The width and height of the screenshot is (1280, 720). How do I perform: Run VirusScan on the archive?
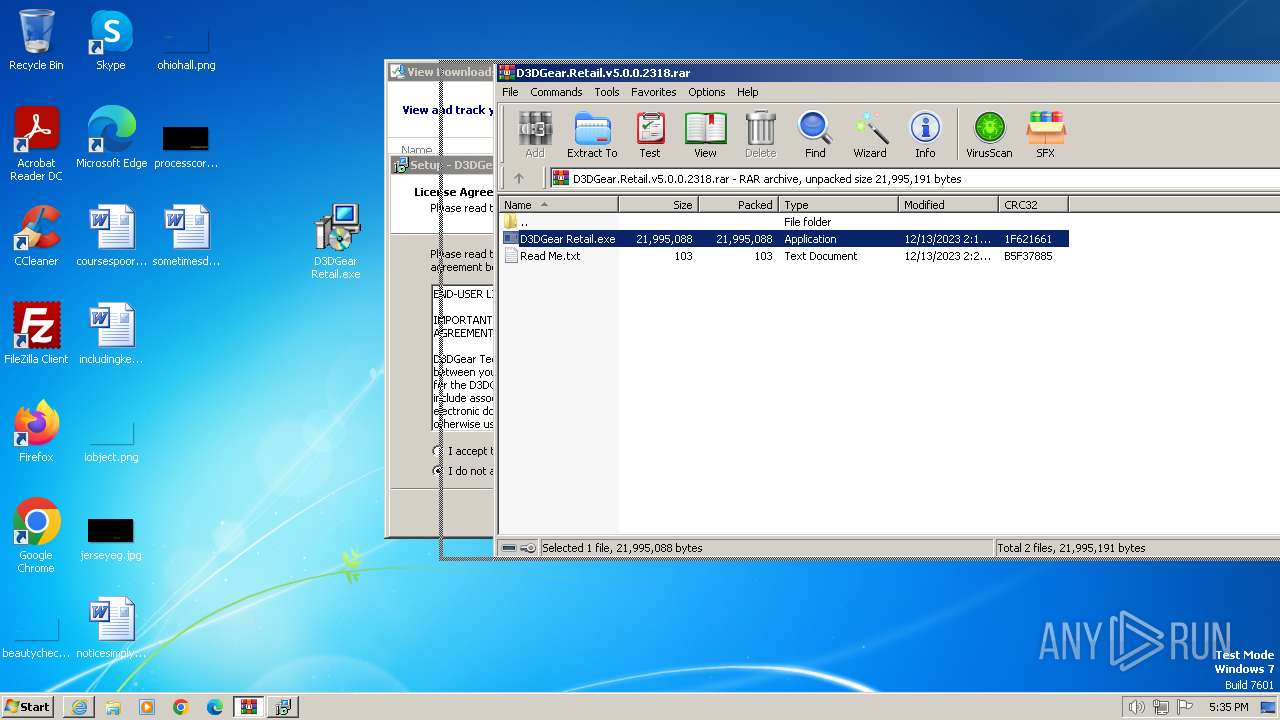989,134
